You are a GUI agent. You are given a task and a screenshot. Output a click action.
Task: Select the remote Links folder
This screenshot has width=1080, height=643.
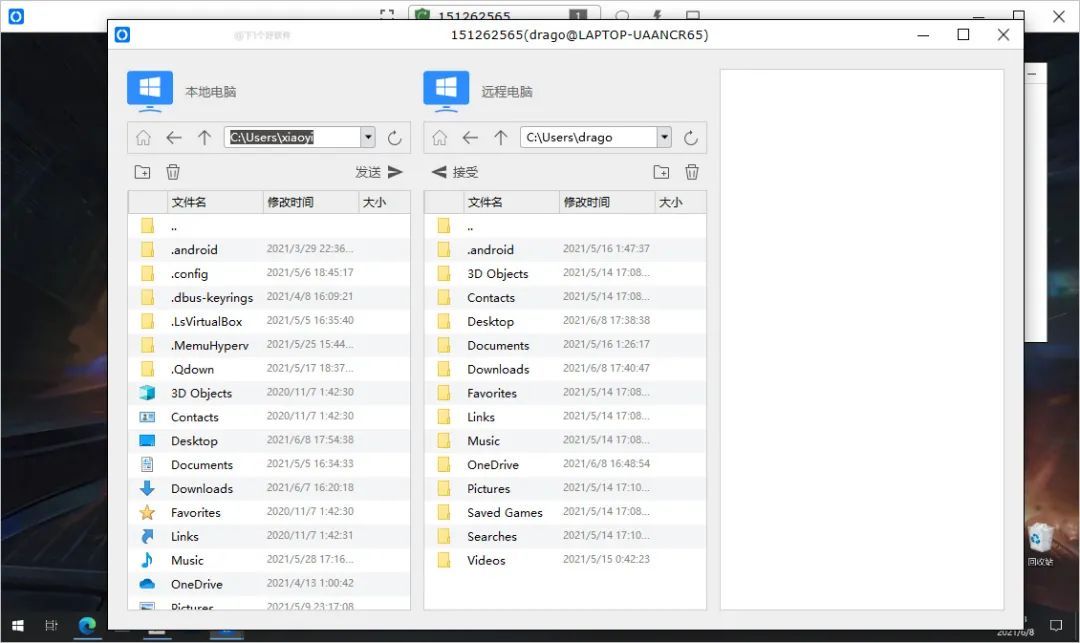tap(565, 417)
